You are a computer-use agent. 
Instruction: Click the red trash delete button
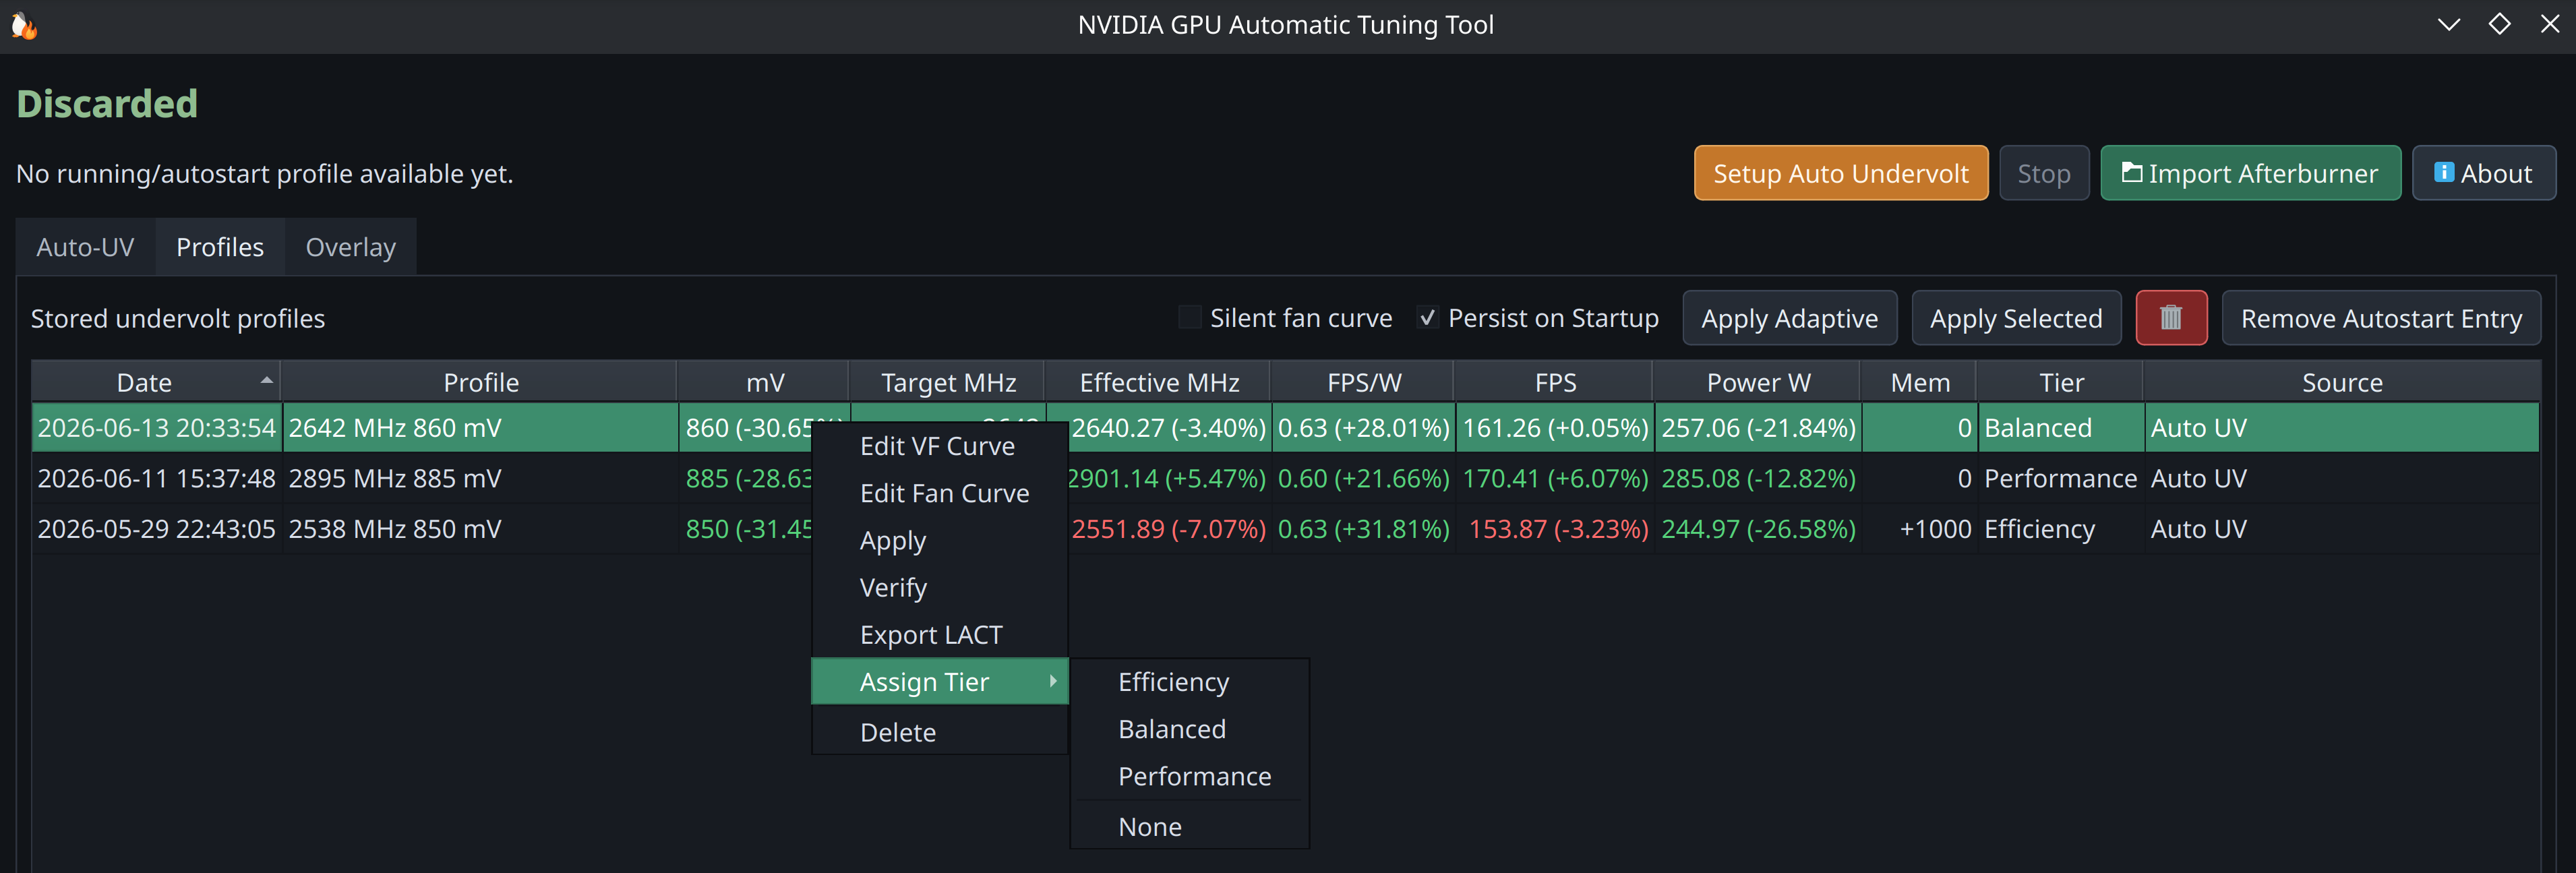2170,318
